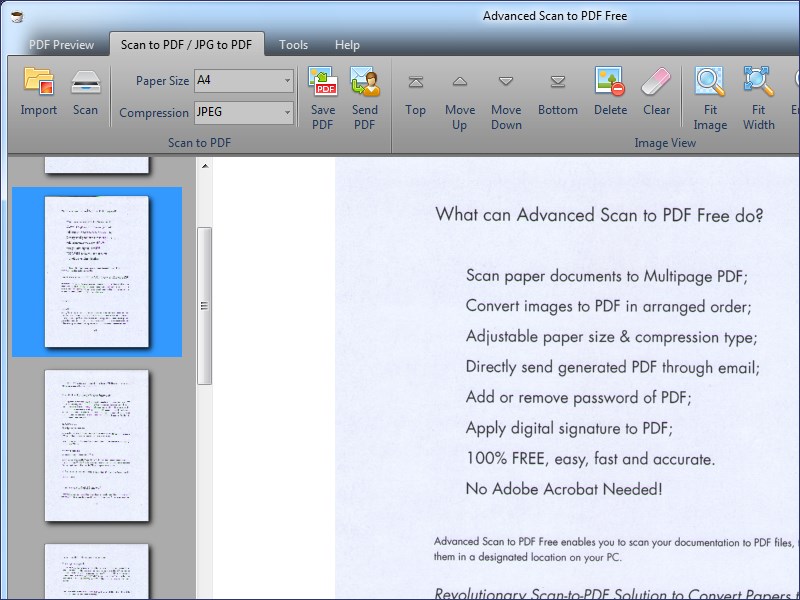The width and height of the screenshot is (800, 600).
Task: Start a new Scan
Action: 85,92
